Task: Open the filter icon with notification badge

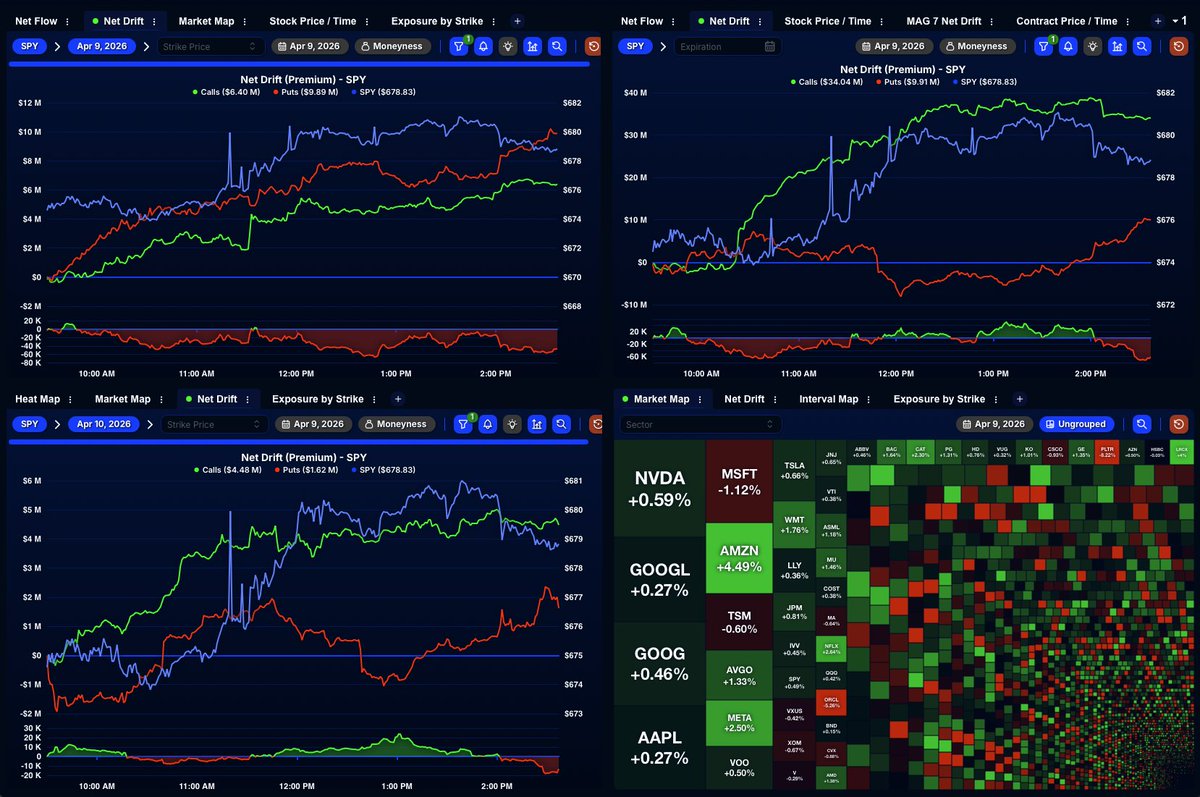Action: coord(459,46)
